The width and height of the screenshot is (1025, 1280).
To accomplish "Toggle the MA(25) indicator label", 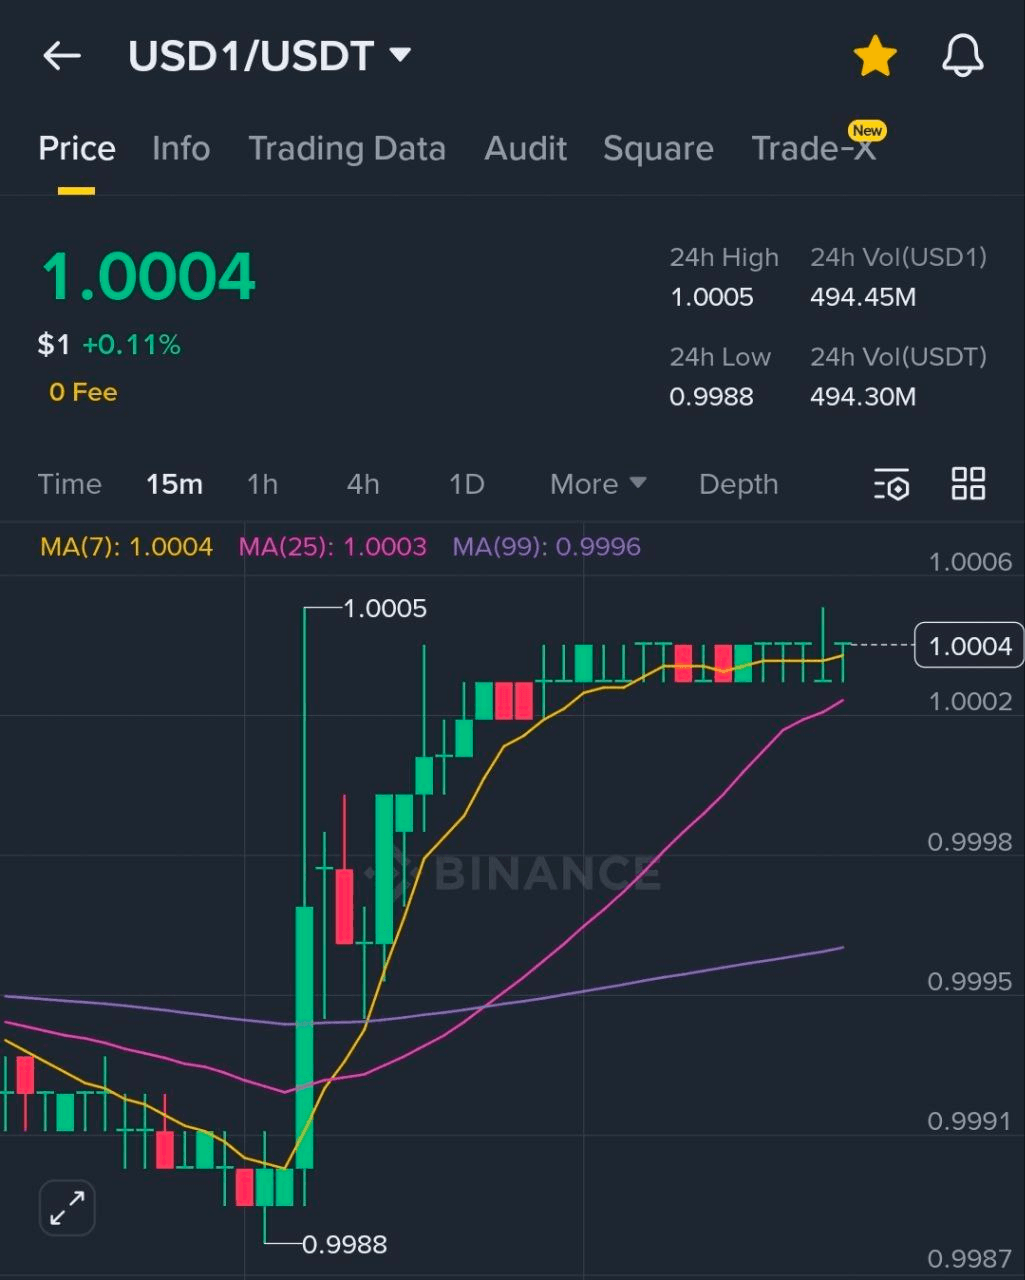I will (333, 547).
